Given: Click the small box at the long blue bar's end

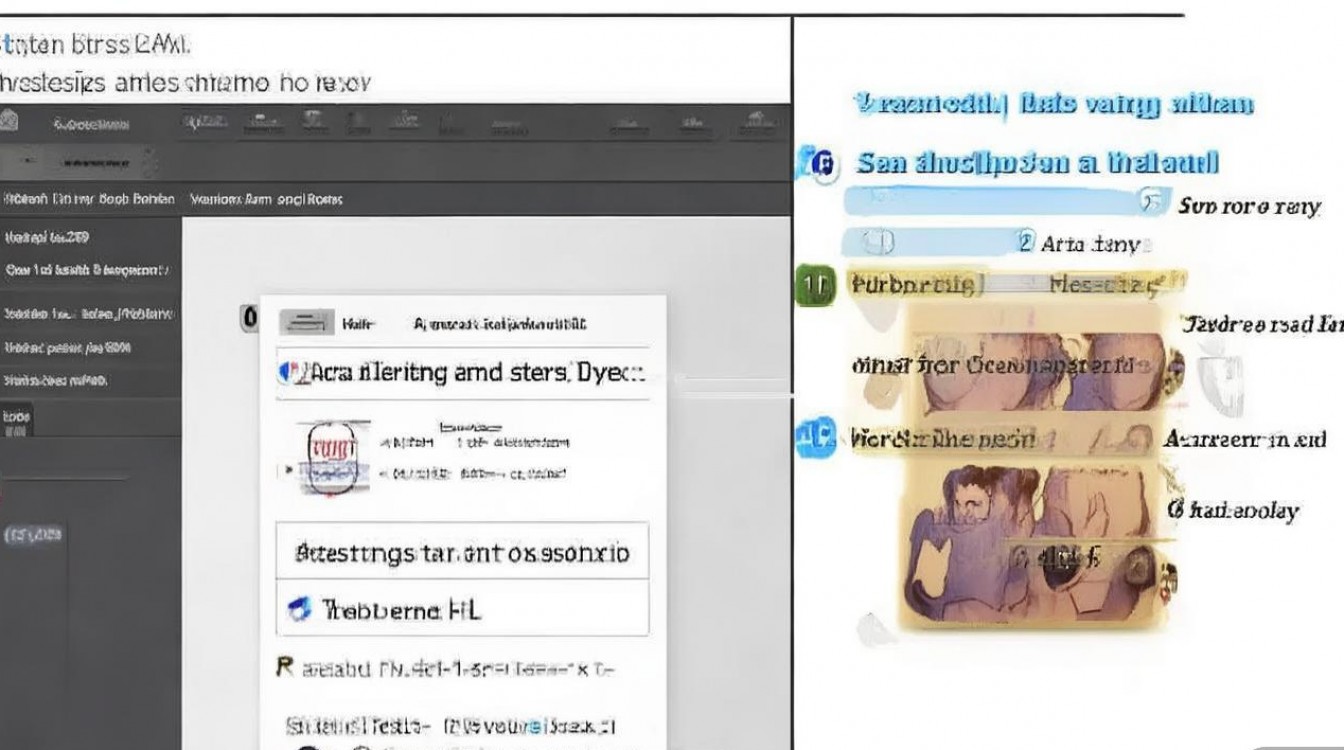Looking at the screenshot, I should pos(1152,202).
